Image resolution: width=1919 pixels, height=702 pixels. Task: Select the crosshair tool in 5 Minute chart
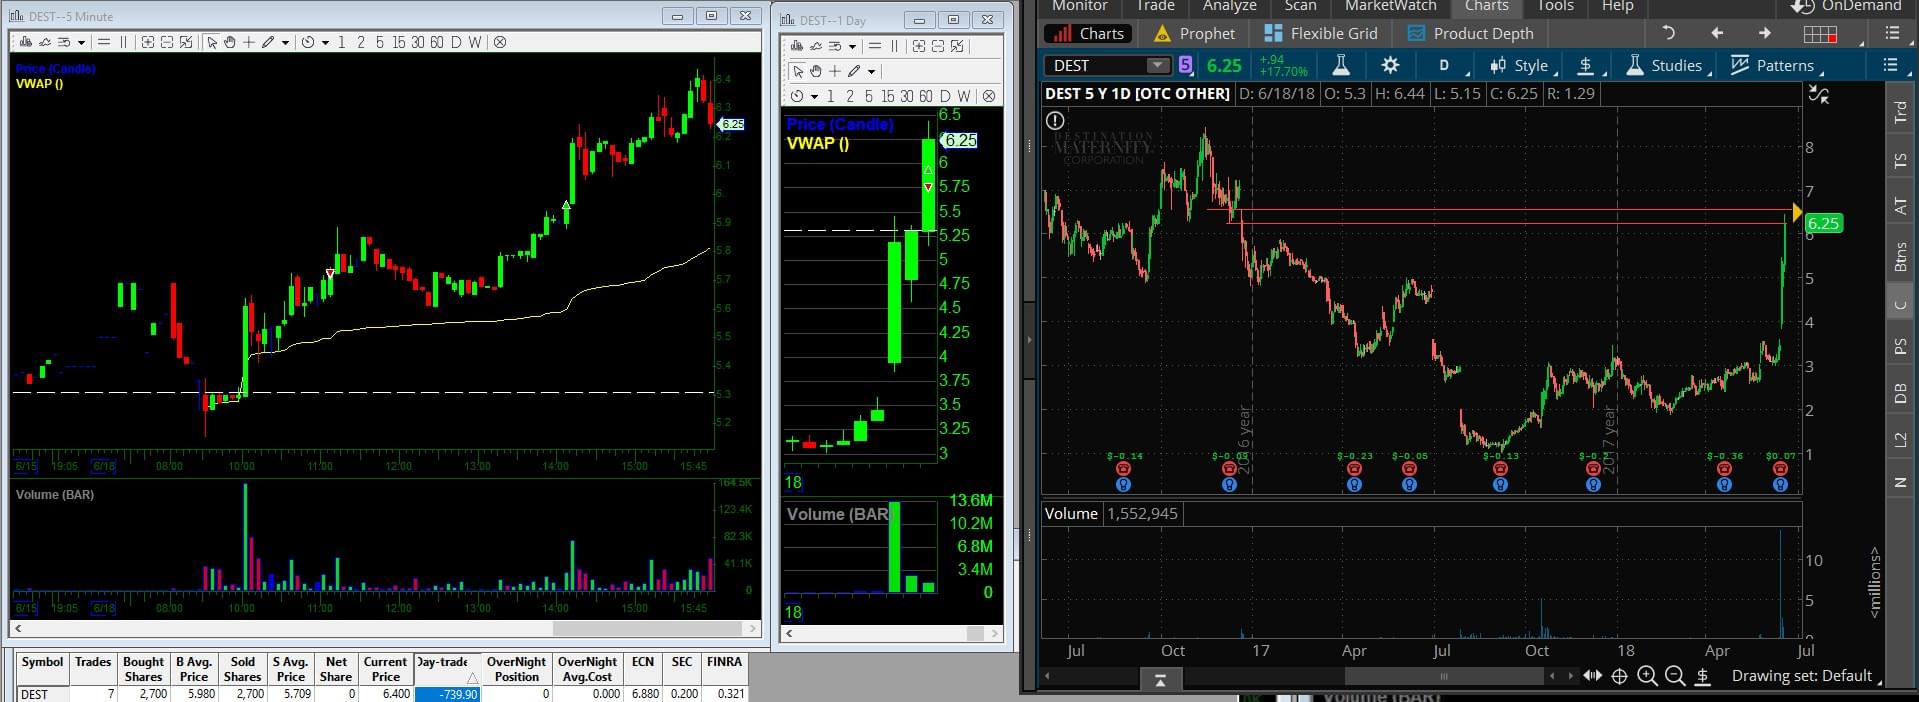249,42
